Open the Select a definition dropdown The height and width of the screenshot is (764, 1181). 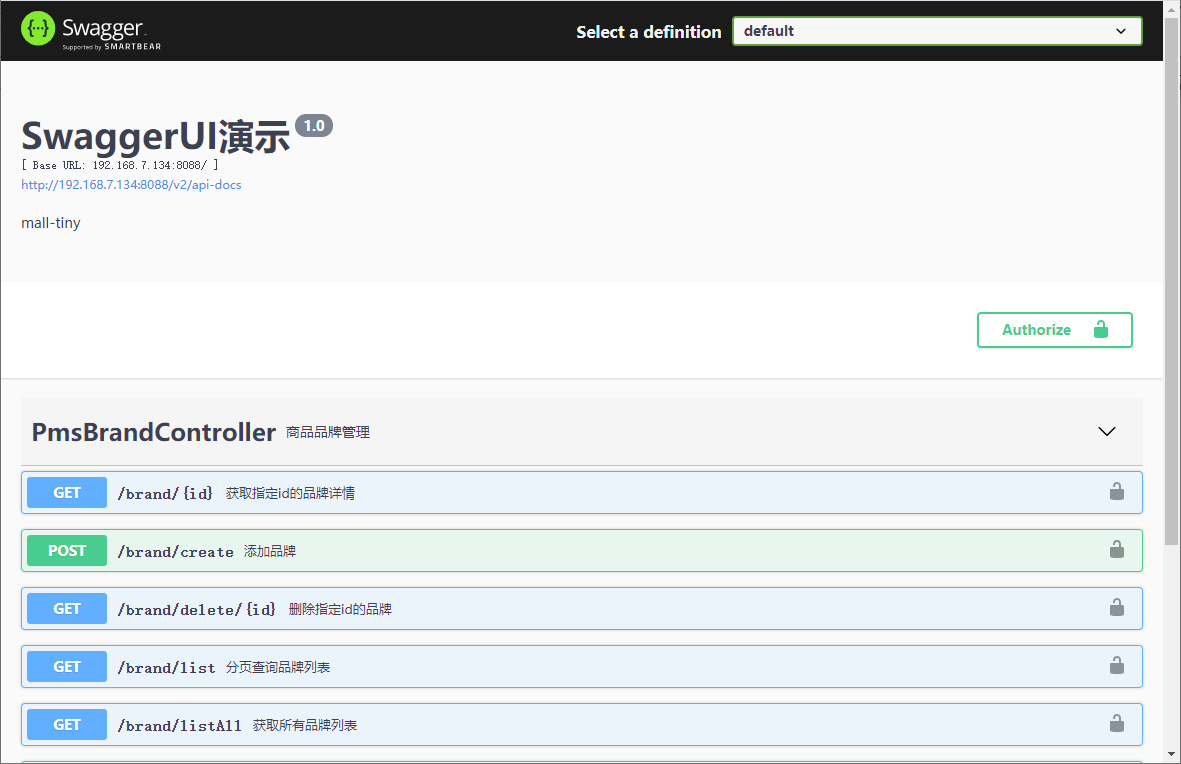tap(937, 31)
